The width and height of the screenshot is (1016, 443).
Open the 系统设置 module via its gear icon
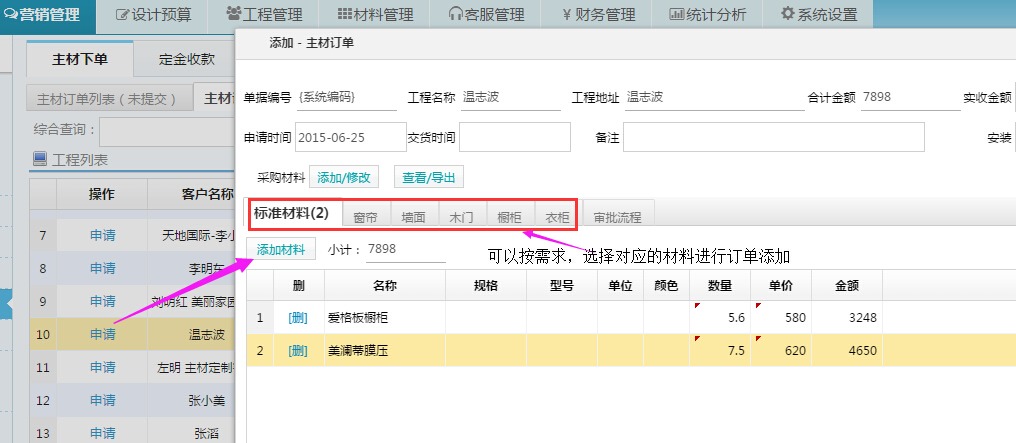click(788, 15)
